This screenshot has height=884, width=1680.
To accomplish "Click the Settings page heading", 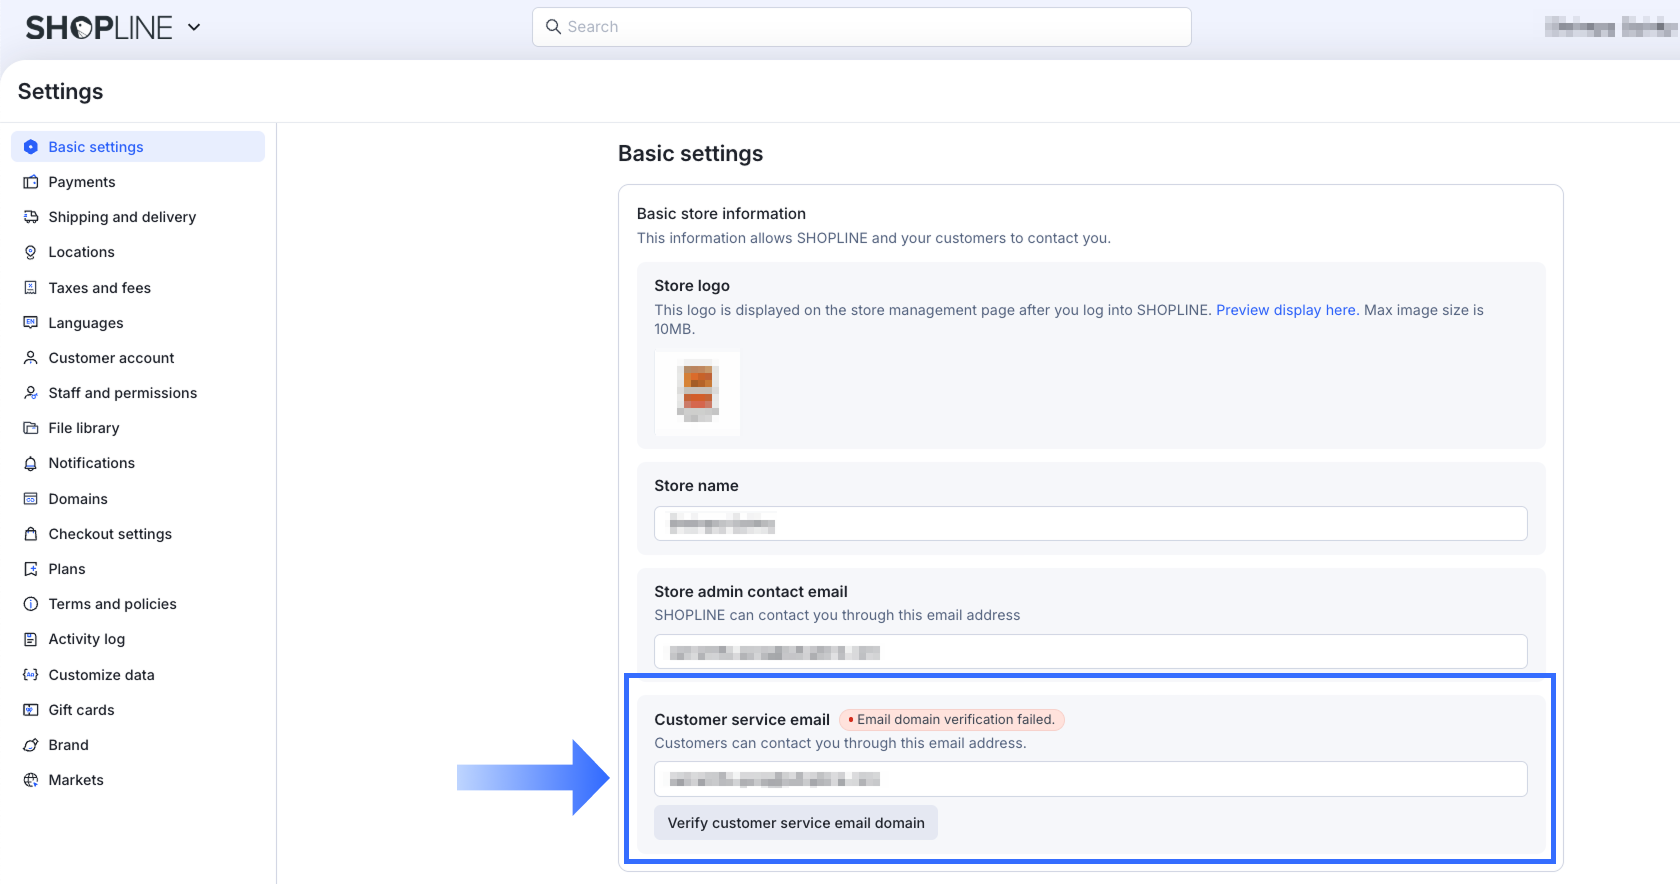I will [x=60, y=91].
